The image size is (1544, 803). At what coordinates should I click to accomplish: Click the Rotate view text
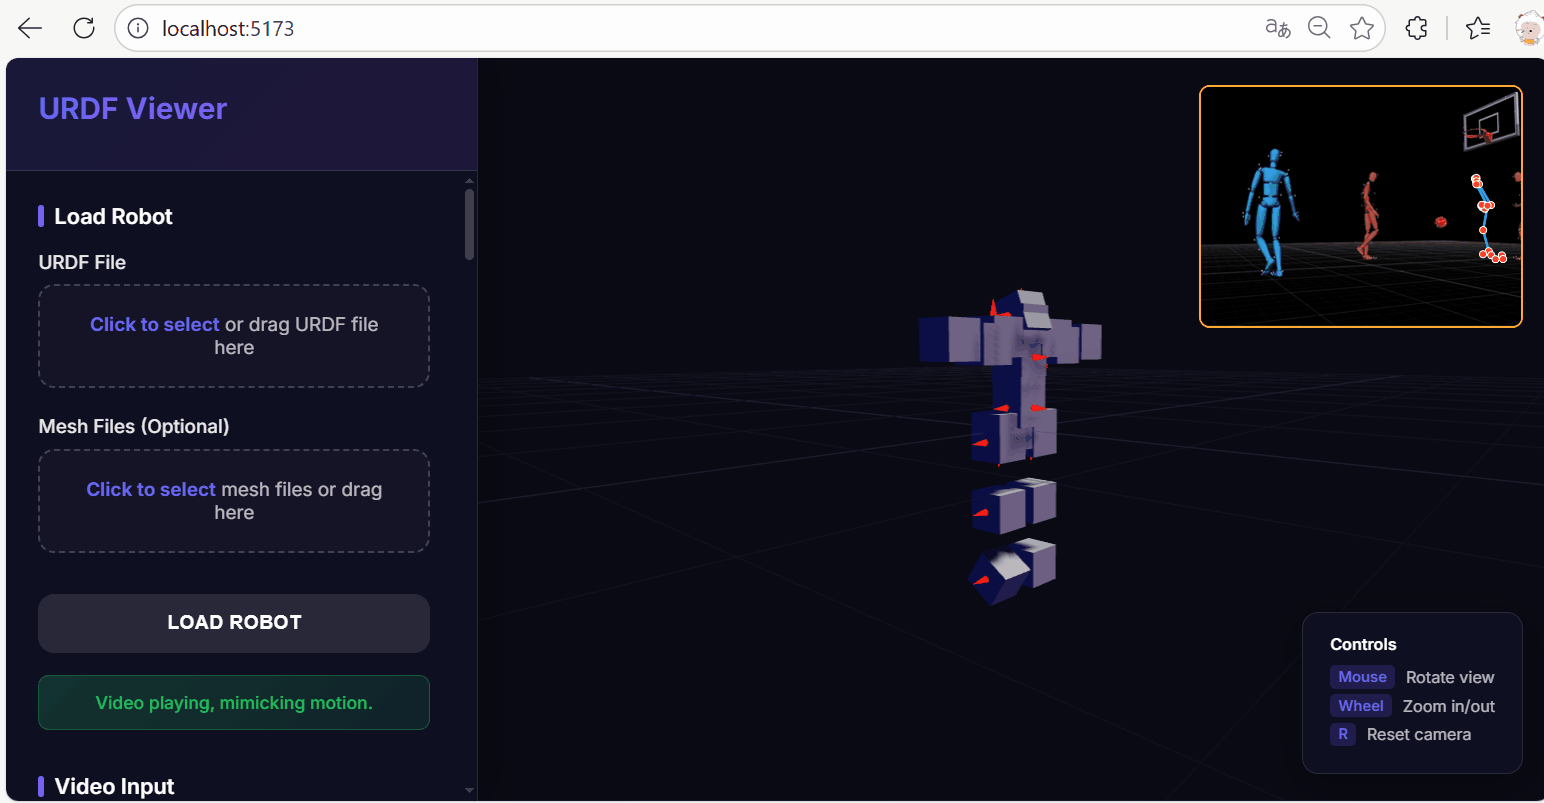point(1450,677)
